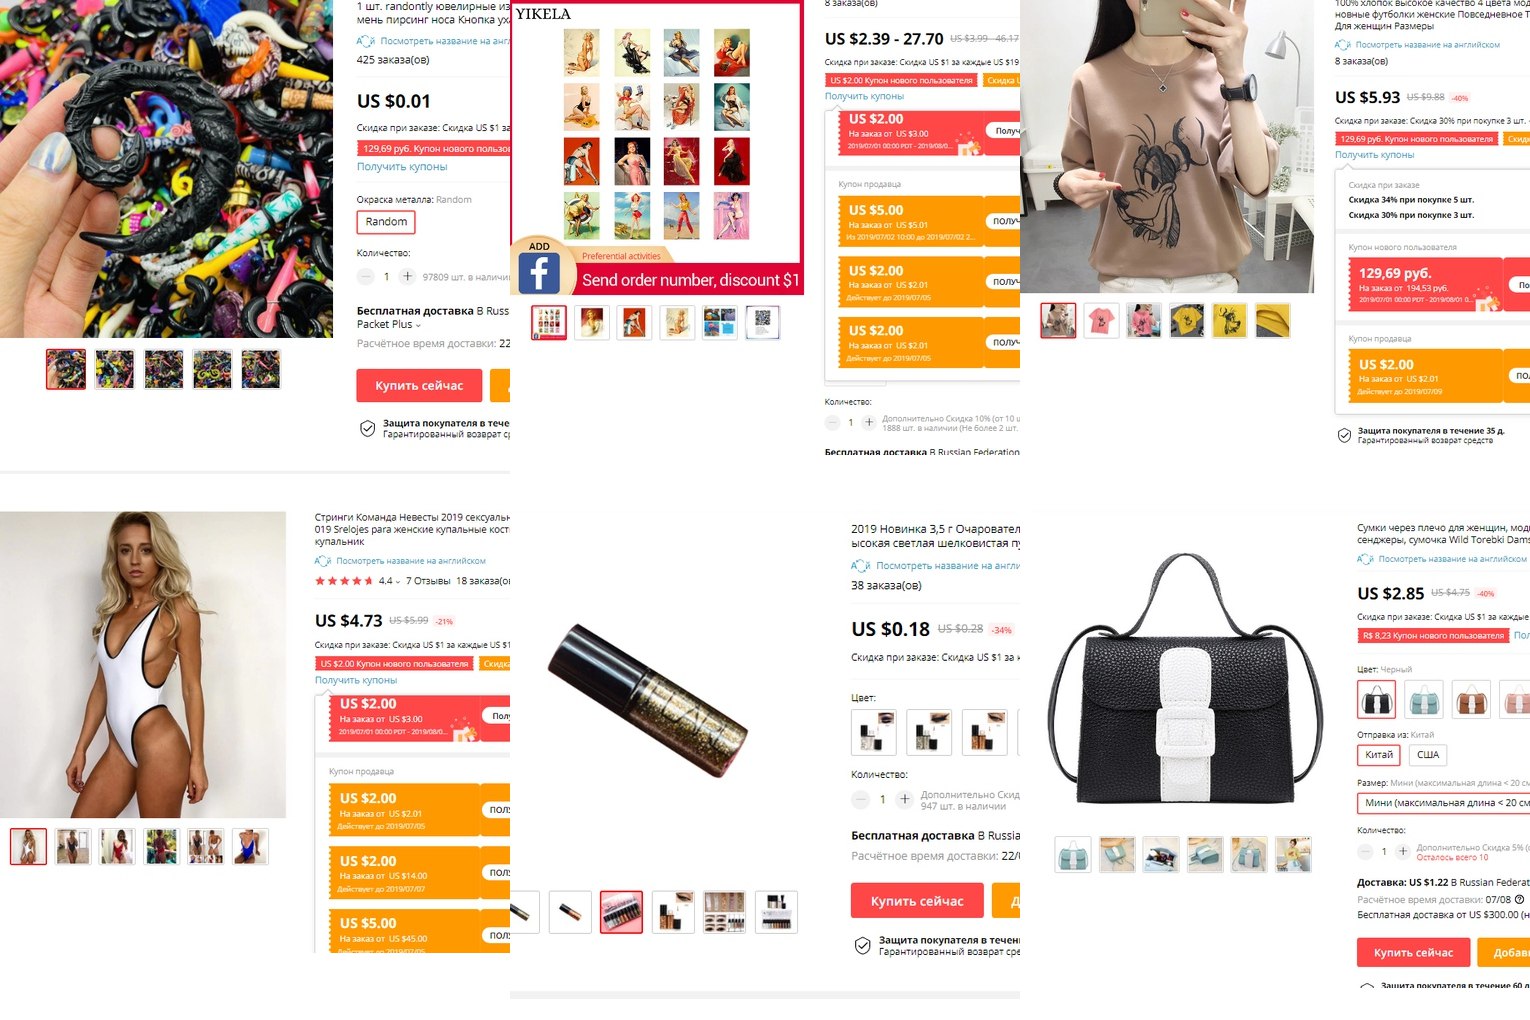Click minus quantity button for lipstick item
The width and height of the screenshot is (1530, 1020).
(x=861, y=799)
